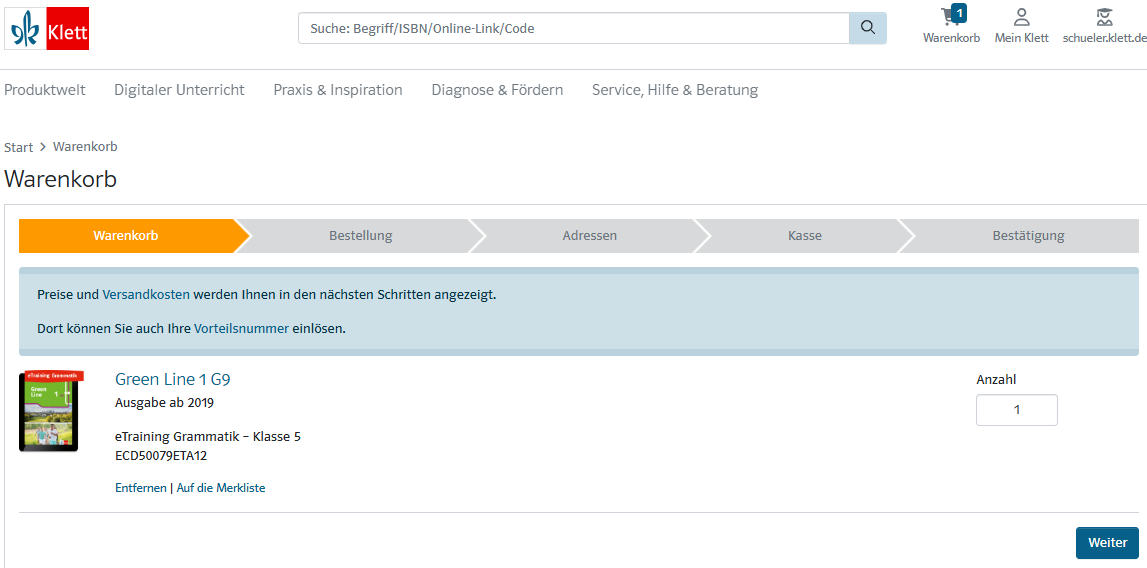Image resolution: width=1147 pixels, height=568 pixels.
Task: Select the Warenkorb checkout step
Action: 126,236
